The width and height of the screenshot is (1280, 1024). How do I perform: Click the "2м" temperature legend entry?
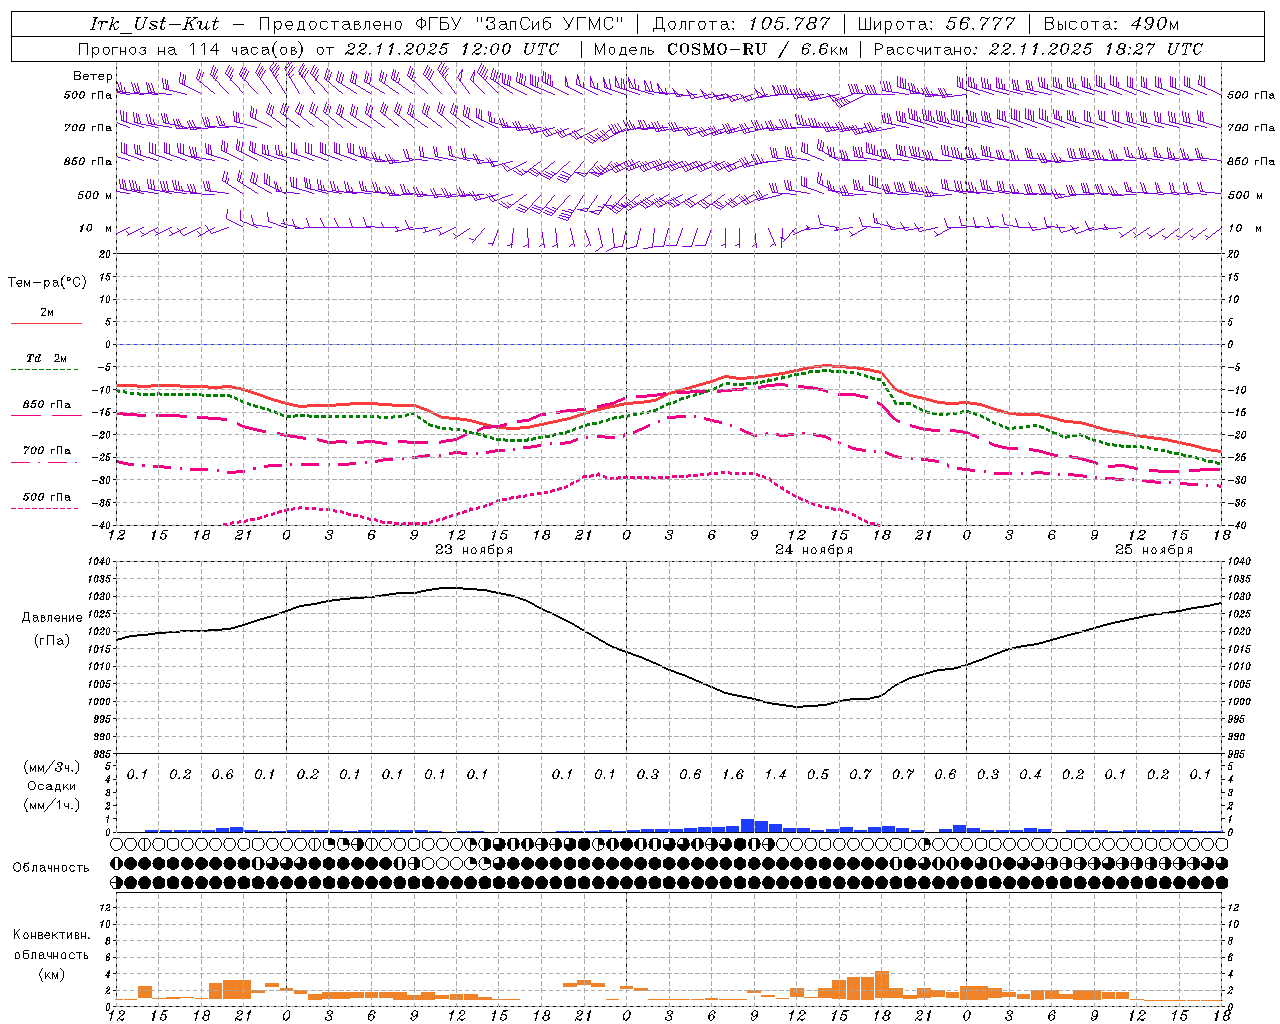coord(47,313)
